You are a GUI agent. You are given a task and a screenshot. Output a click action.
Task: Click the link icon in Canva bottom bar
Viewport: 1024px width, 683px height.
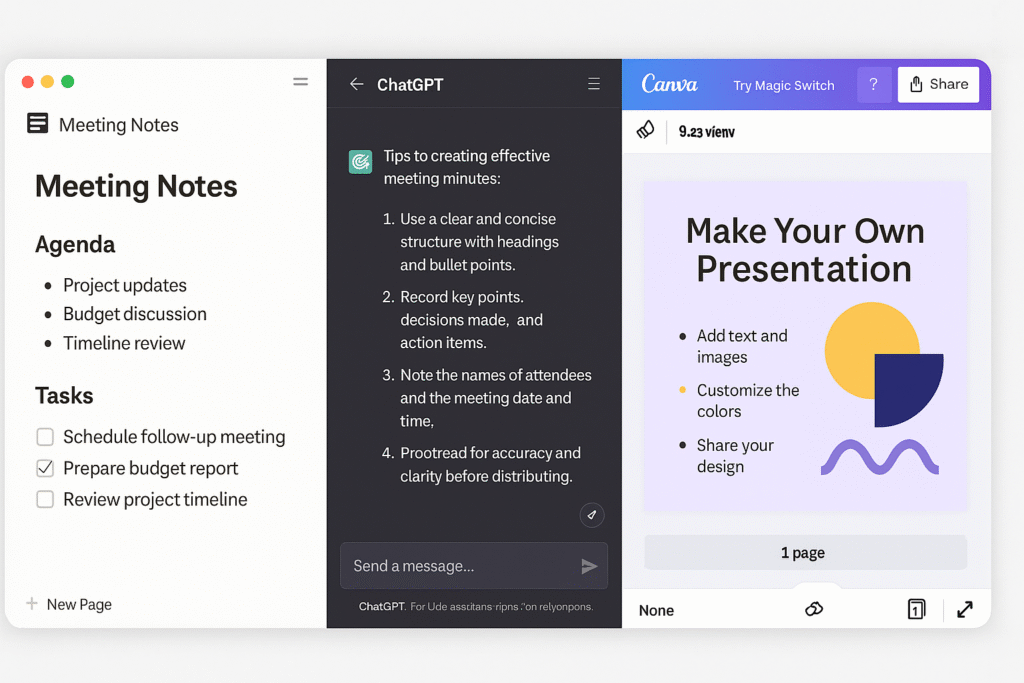click(814, 609)
